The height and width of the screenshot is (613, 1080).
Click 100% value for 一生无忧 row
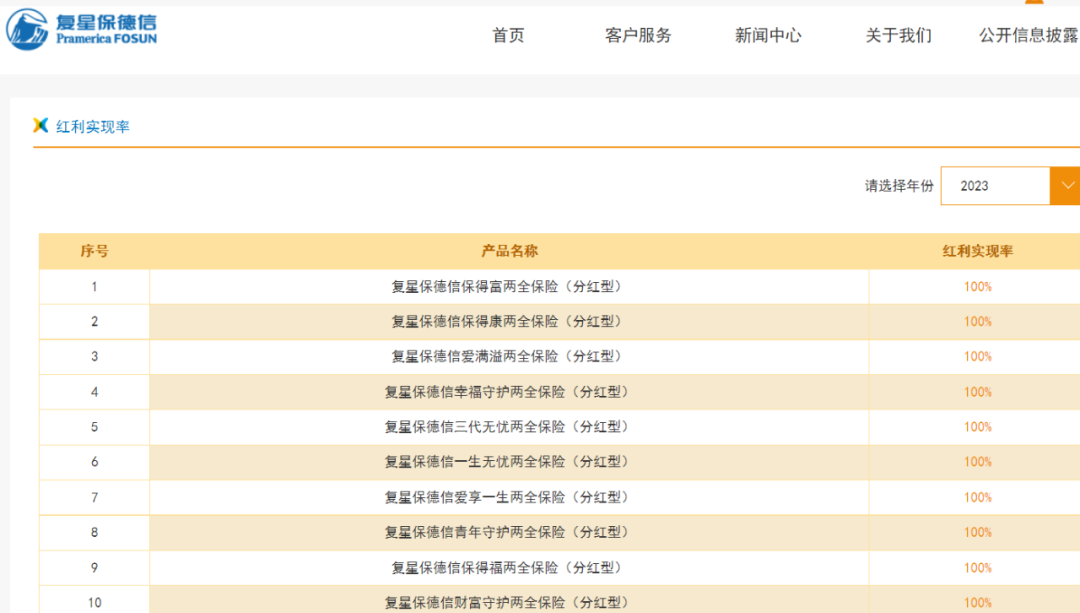[977, 462]
